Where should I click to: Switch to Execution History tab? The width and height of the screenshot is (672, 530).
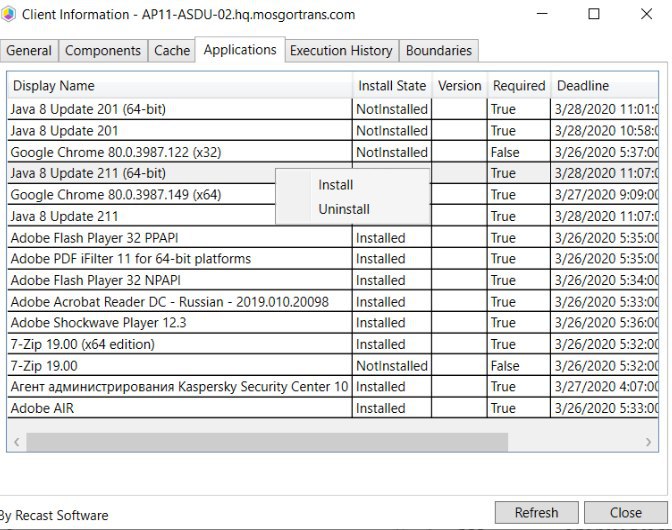(x=341, y=51)
